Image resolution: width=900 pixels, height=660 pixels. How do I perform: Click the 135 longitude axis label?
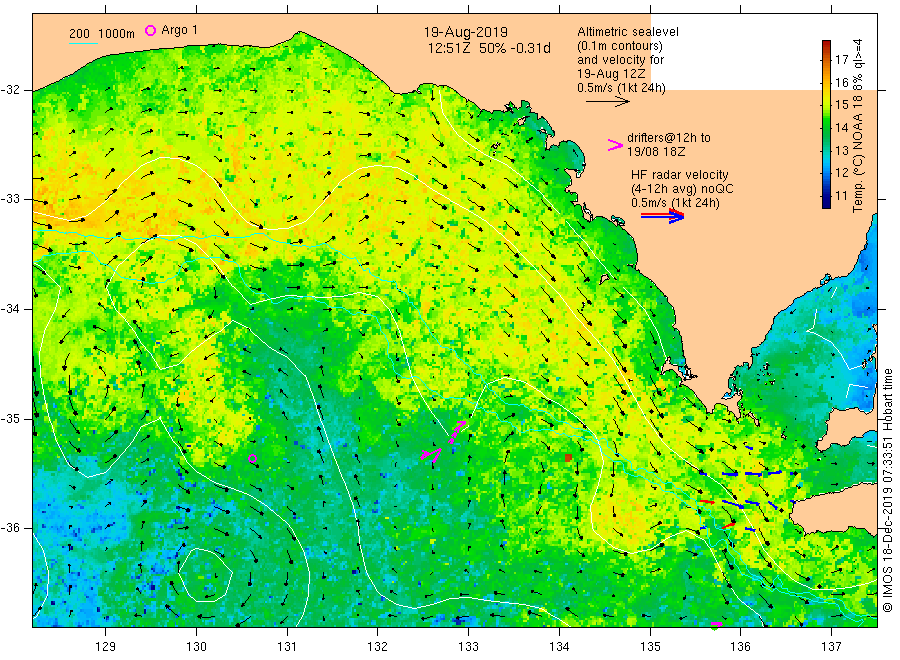[650, 647]
